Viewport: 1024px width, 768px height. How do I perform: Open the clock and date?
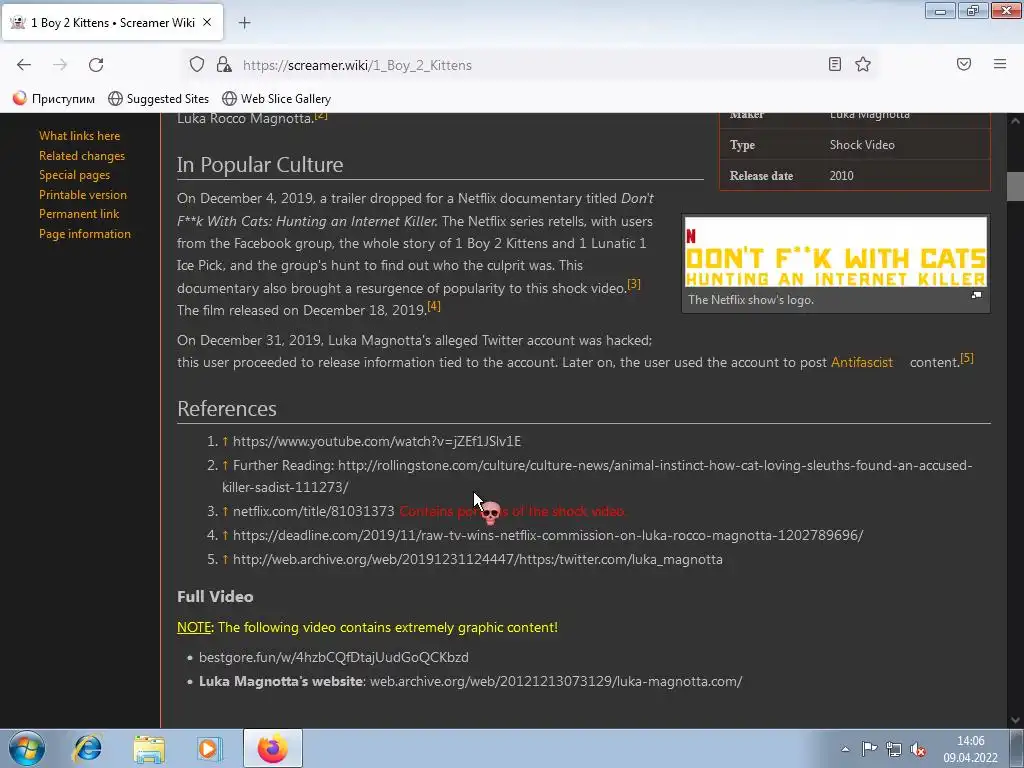point(970,749)
